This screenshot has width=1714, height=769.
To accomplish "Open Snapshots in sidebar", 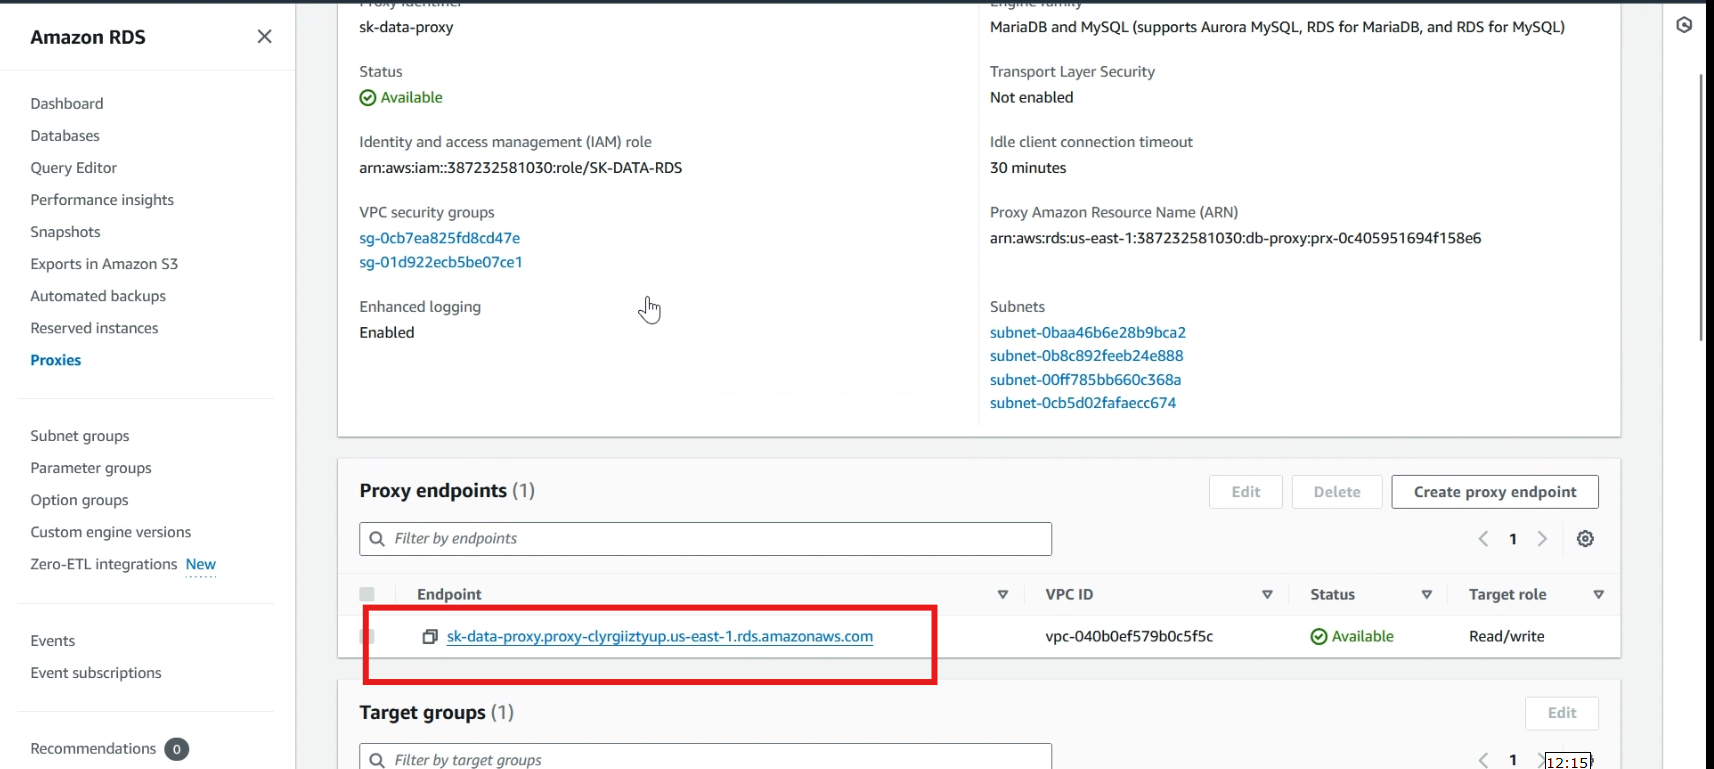I will (x=65, y=232).
